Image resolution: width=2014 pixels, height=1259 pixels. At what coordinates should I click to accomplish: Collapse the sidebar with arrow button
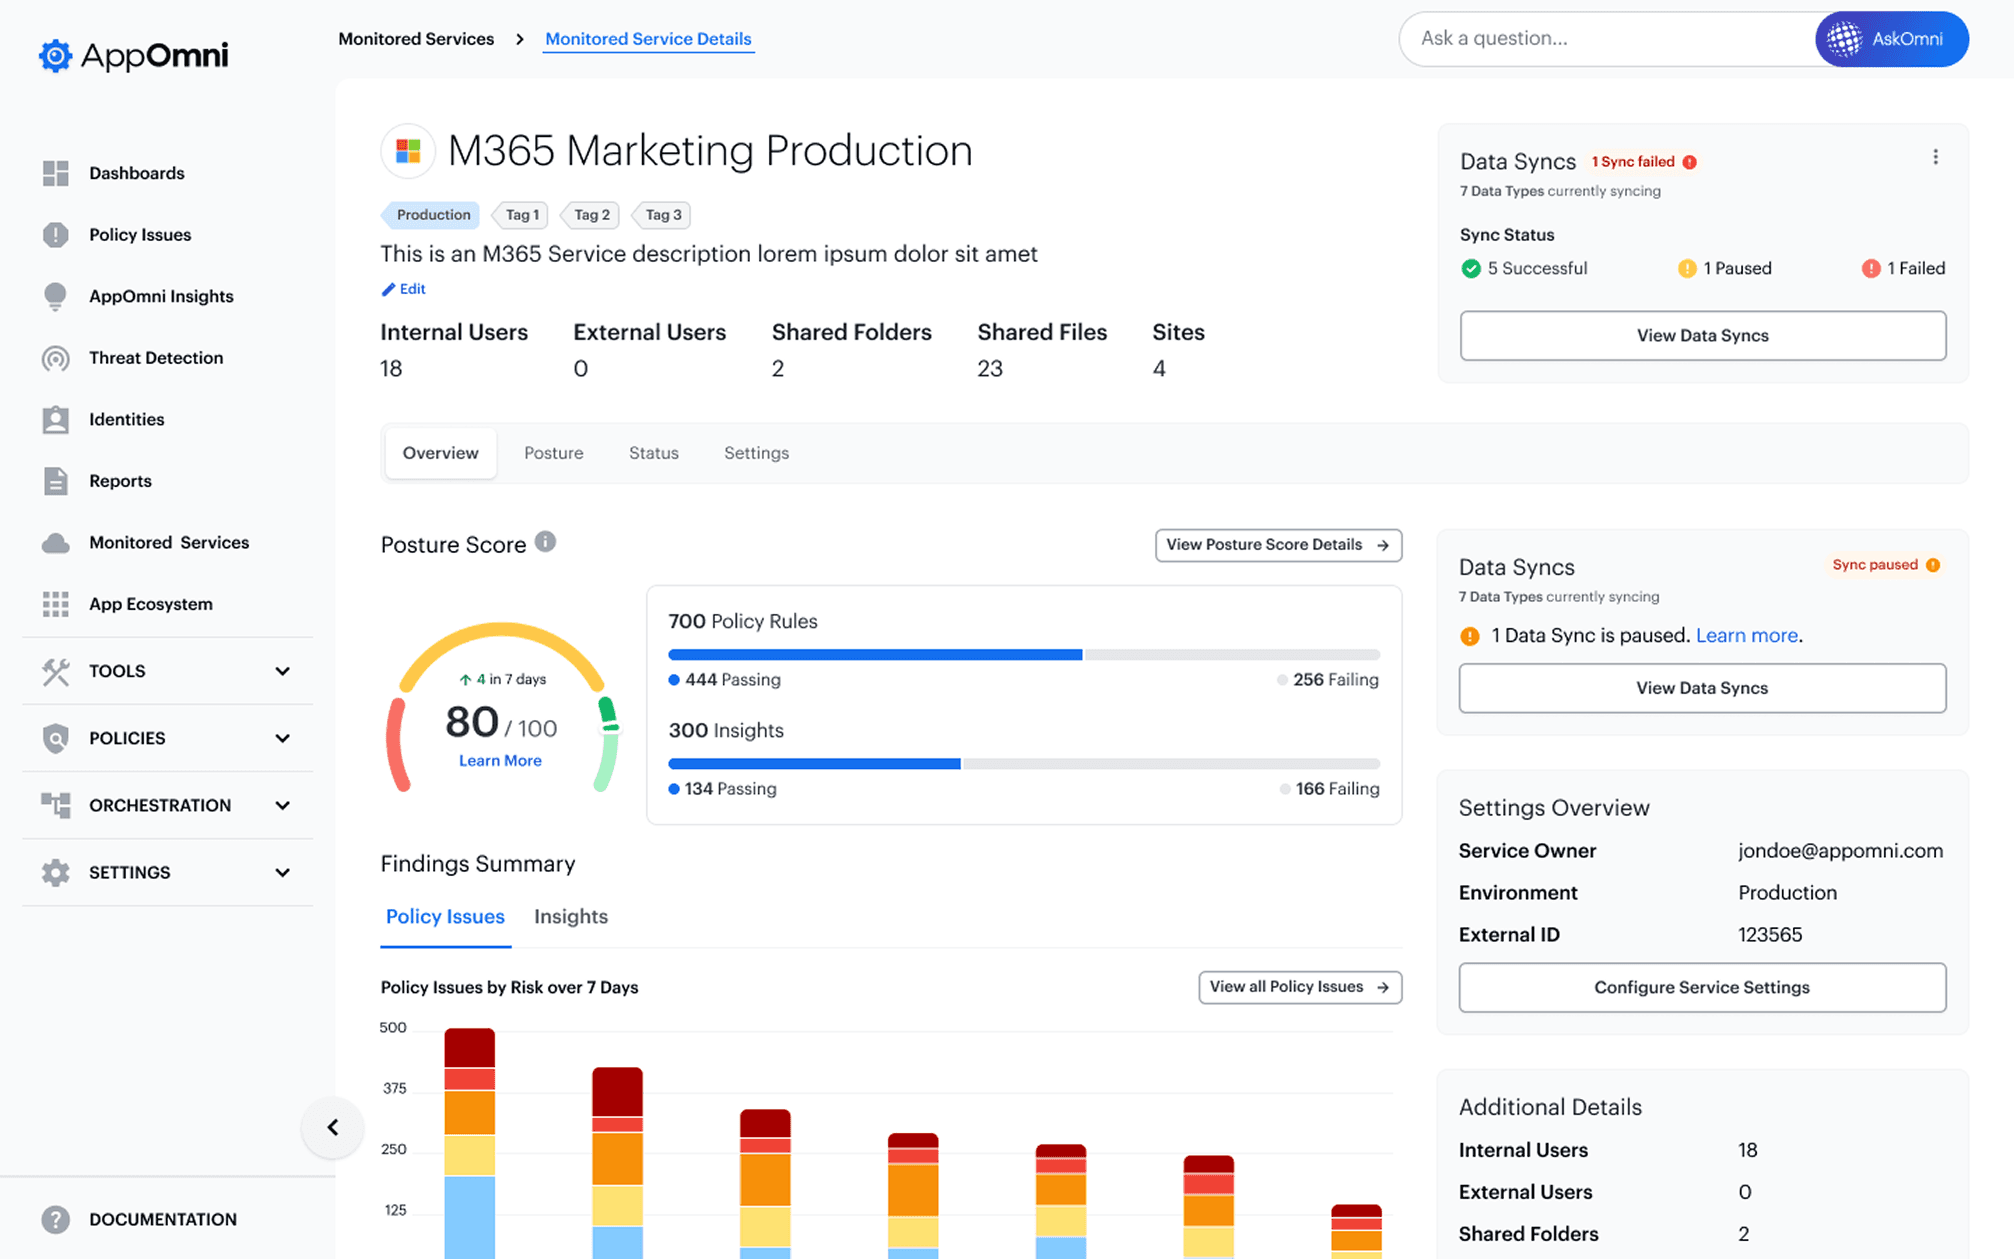pyautogui.click(x=333, y=1127)
